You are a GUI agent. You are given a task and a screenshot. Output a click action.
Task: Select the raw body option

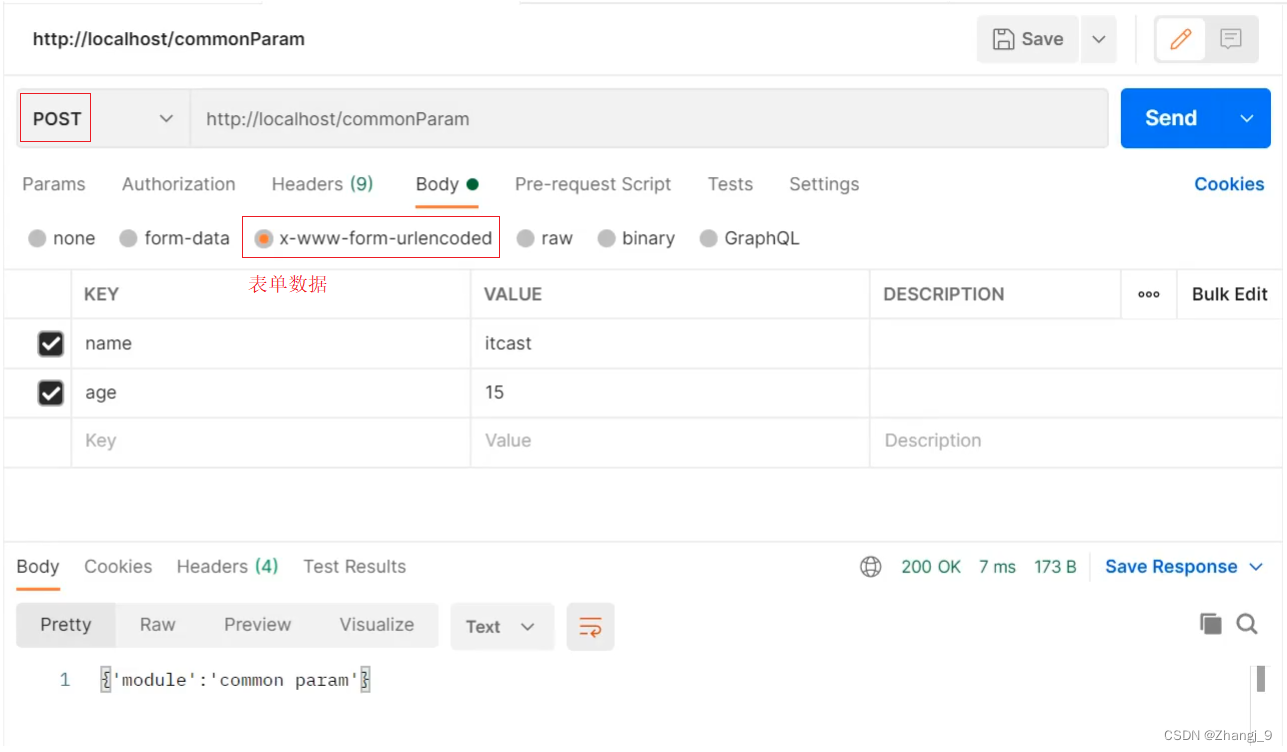(525, 238)
